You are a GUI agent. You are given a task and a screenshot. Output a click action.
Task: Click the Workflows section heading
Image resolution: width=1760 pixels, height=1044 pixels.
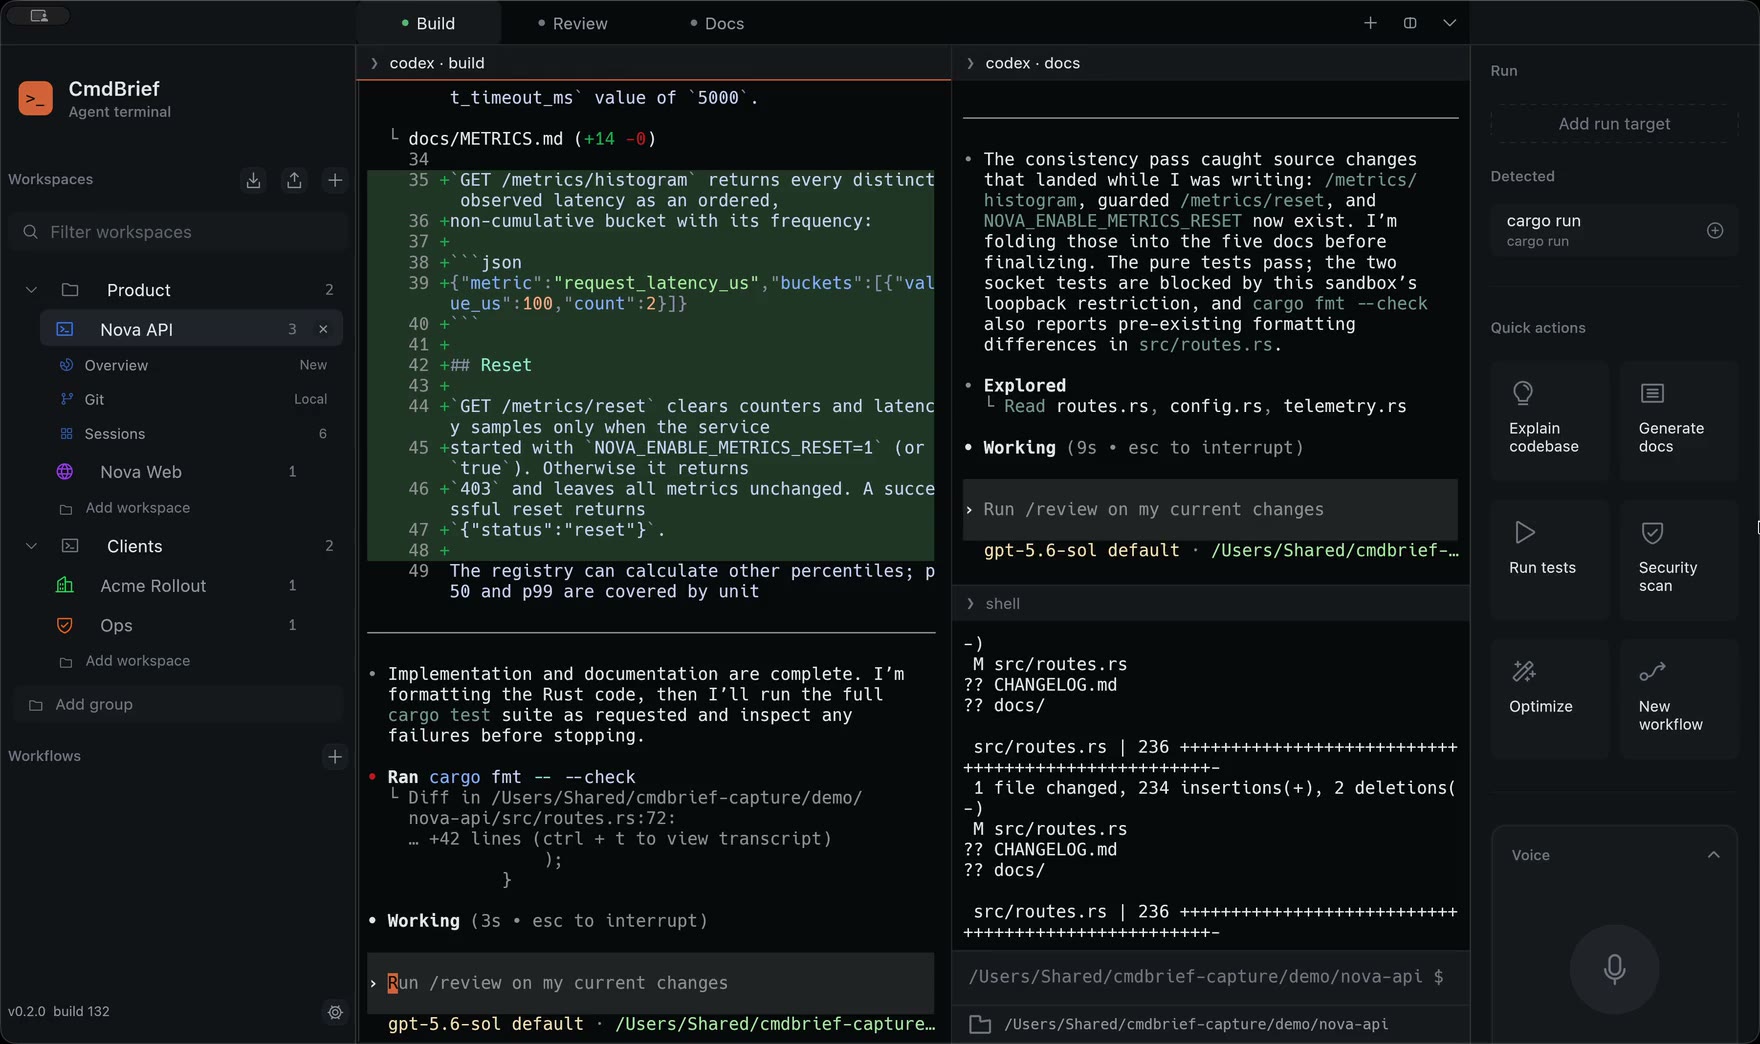pyautogui.click(x=45, y=756)
